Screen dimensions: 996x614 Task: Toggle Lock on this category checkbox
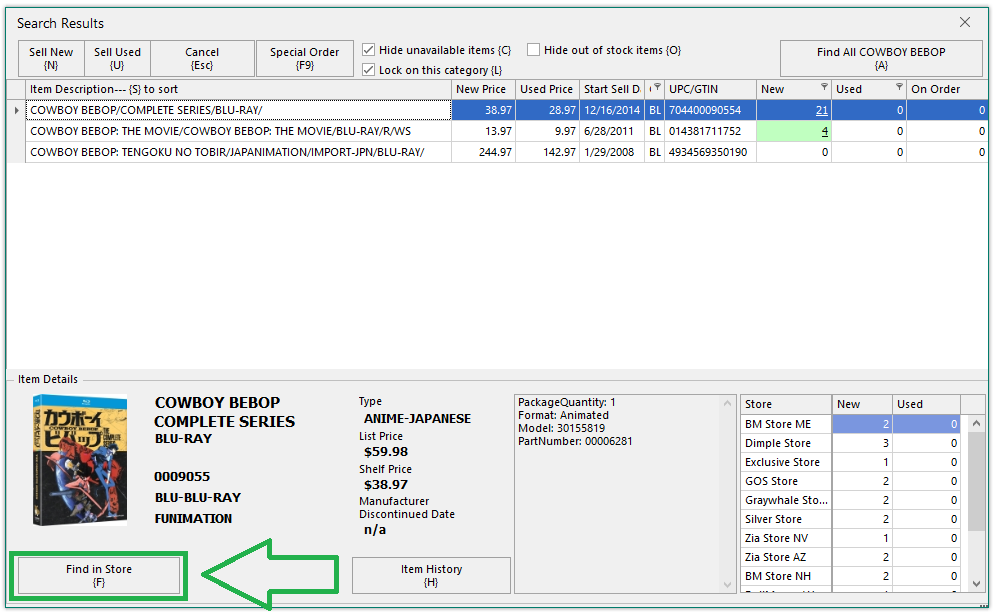coord(368,70)
